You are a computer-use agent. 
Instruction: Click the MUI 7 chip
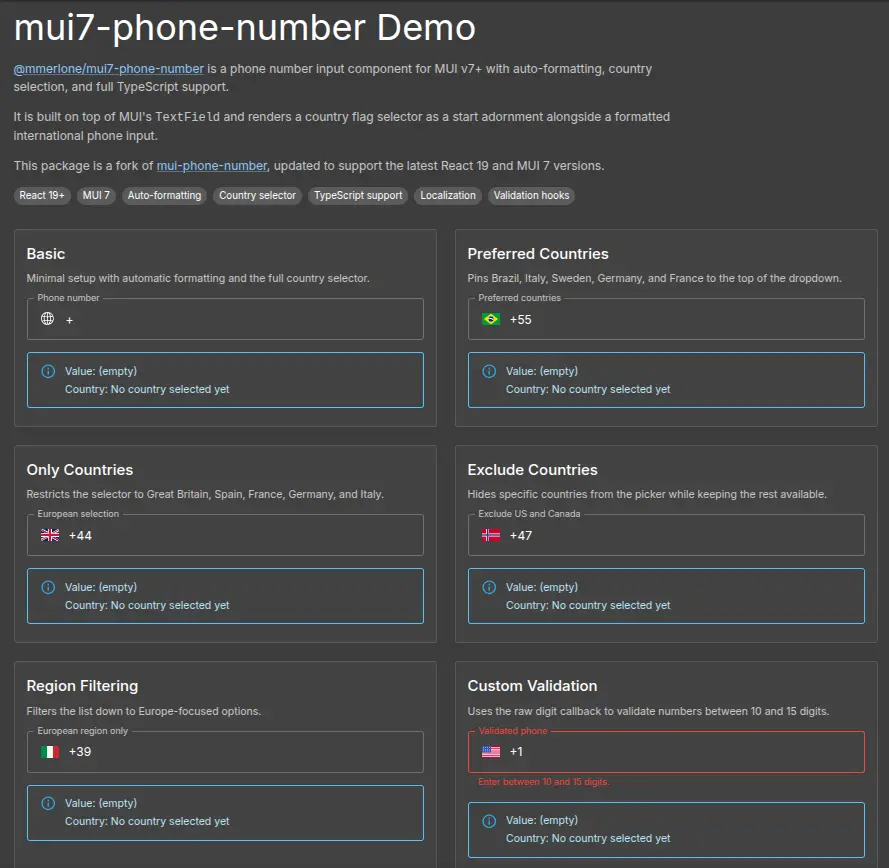96,196
